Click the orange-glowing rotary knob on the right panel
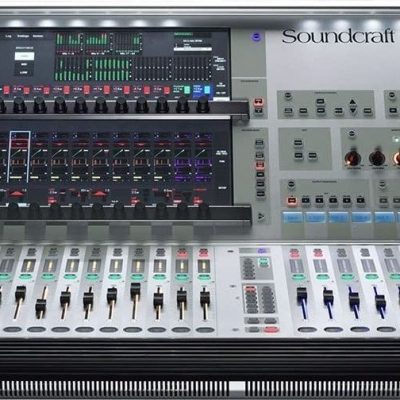Screen dimensions: 400x400 (x=352, y=158)
